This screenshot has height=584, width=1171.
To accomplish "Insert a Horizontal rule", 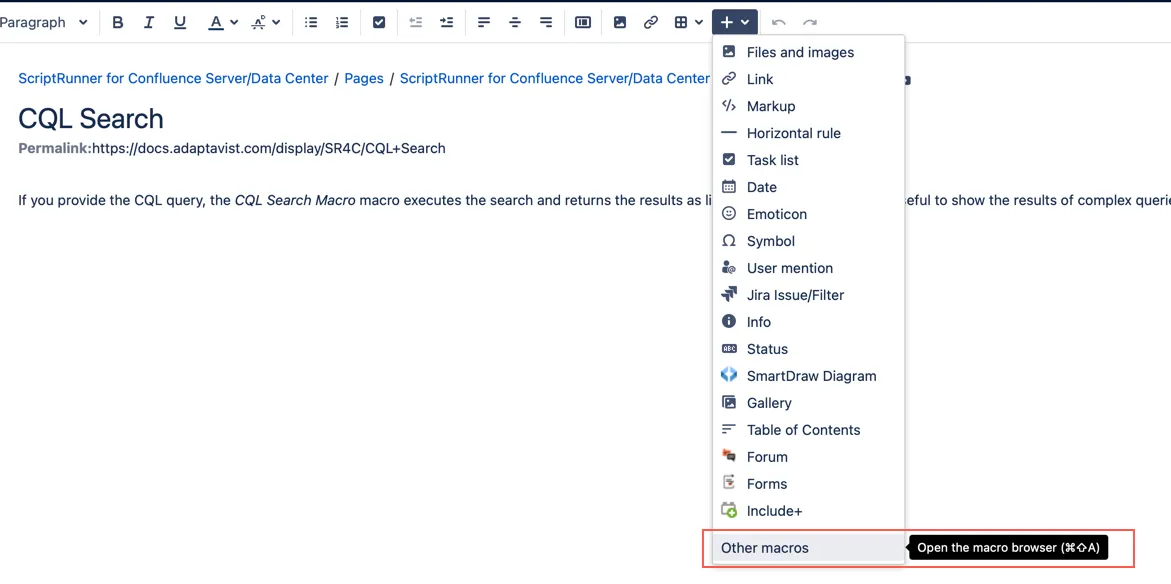I will pos(809,133).
